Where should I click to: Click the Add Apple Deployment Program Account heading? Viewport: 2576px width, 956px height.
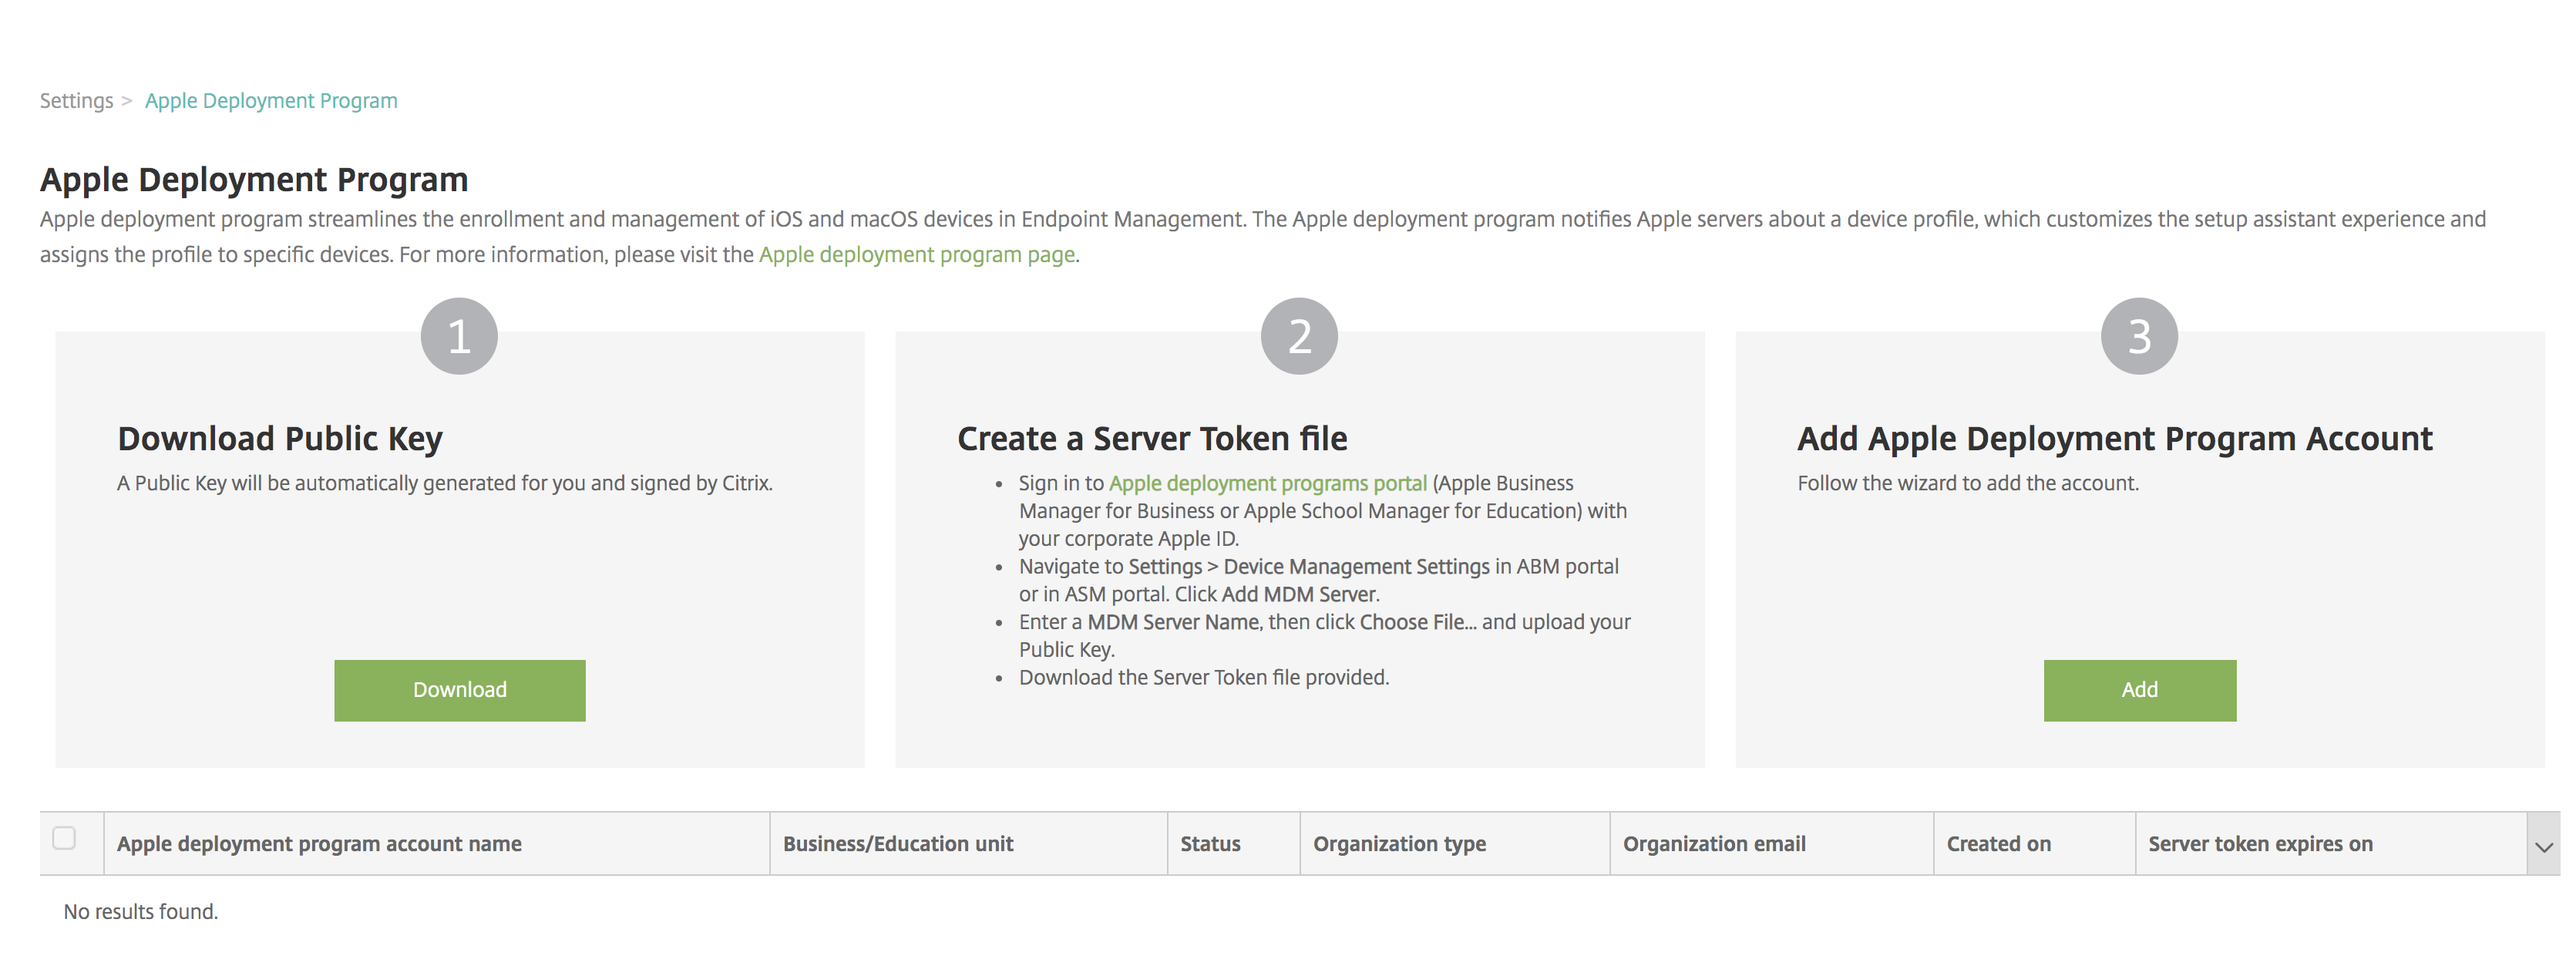coord(2114,439)
